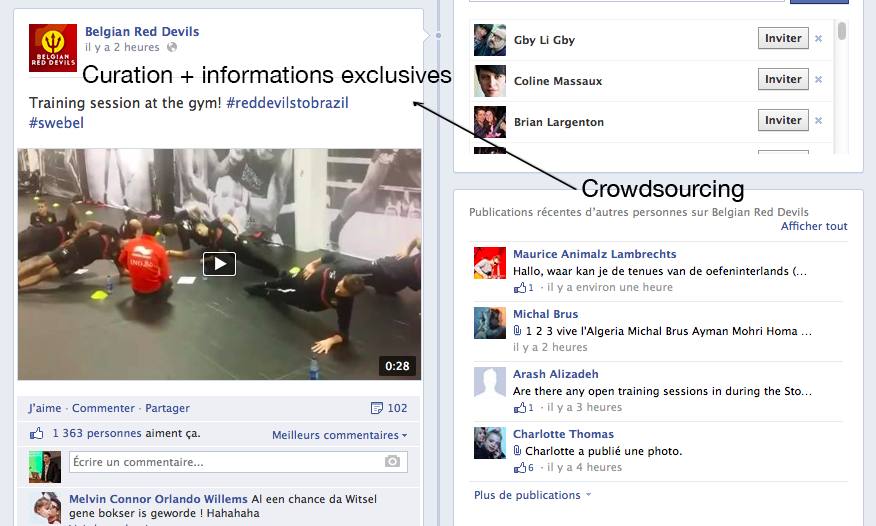
Task: Open Maurice's post 'Hallo, waar kan je de tenues'
Action: tap(660, 271)
